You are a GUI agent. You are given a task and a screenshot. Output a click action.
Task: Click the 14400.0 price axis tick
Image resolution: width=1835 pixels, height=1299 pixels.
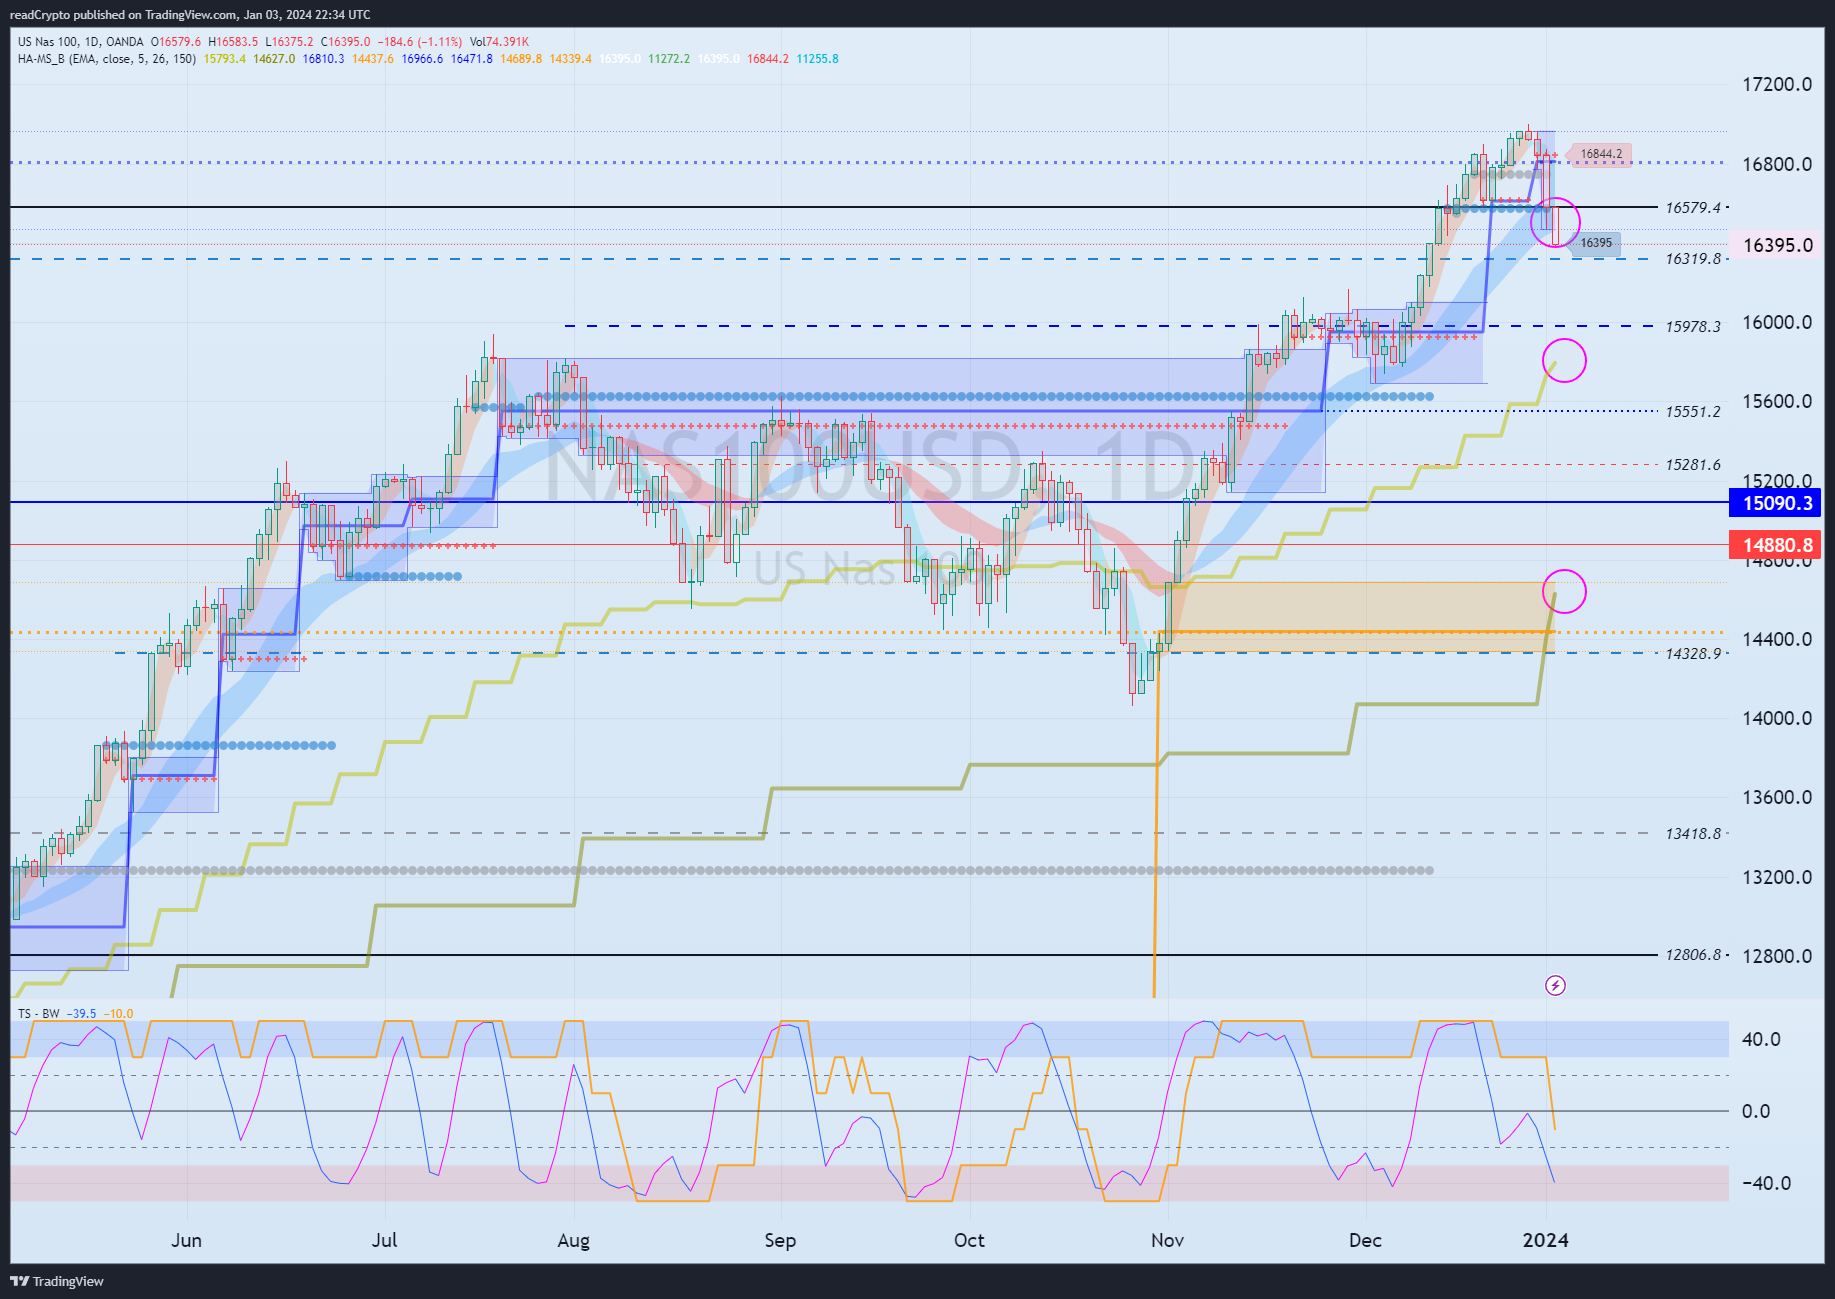pos(1777,639)
